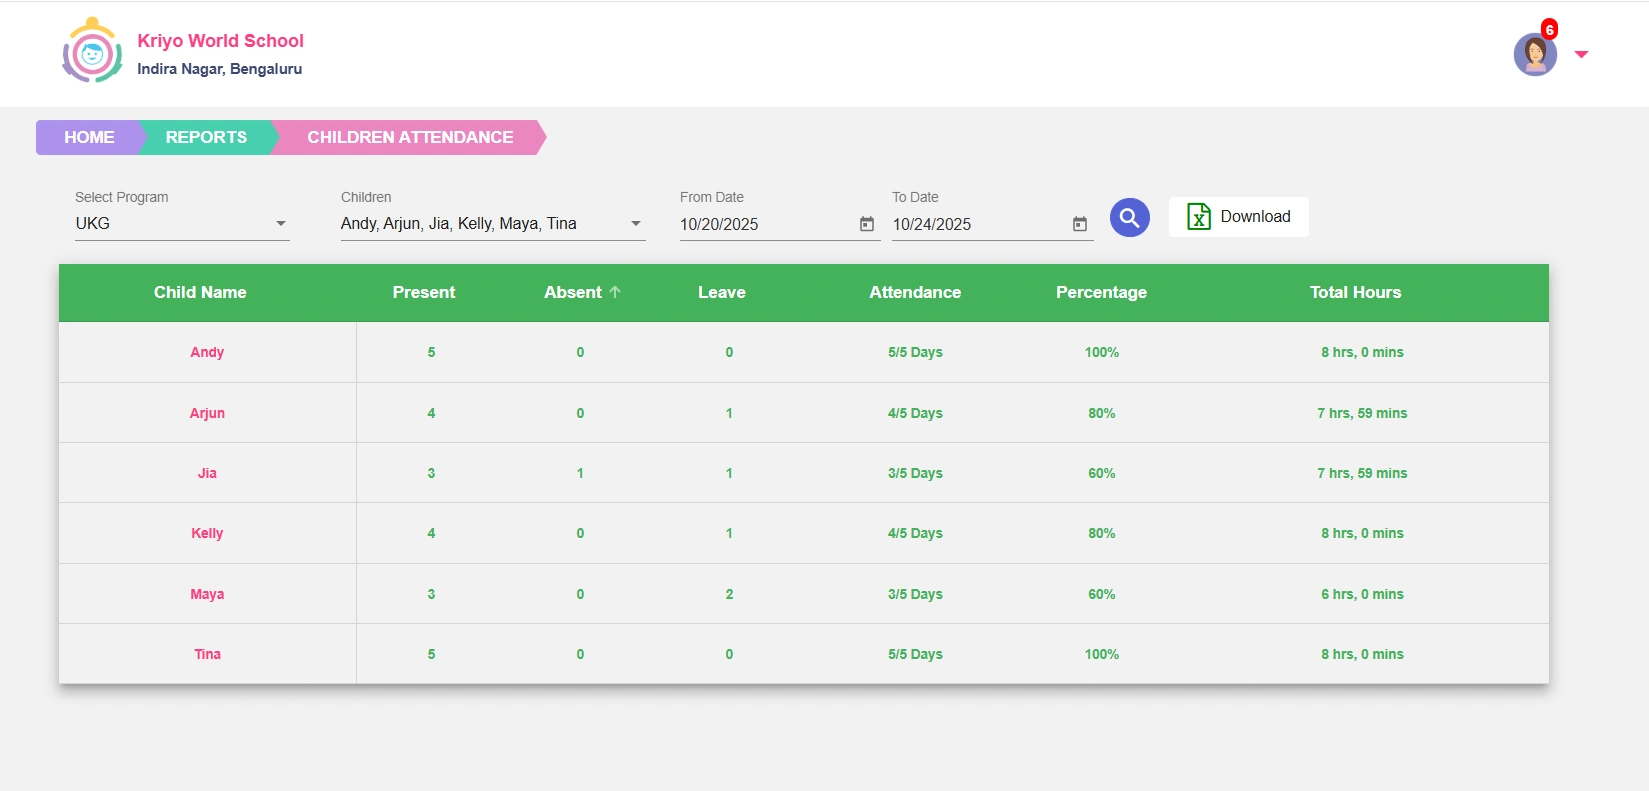The image size is (1649, 791).
Task: Select the child name Tina
Action: tap(207, 654)
